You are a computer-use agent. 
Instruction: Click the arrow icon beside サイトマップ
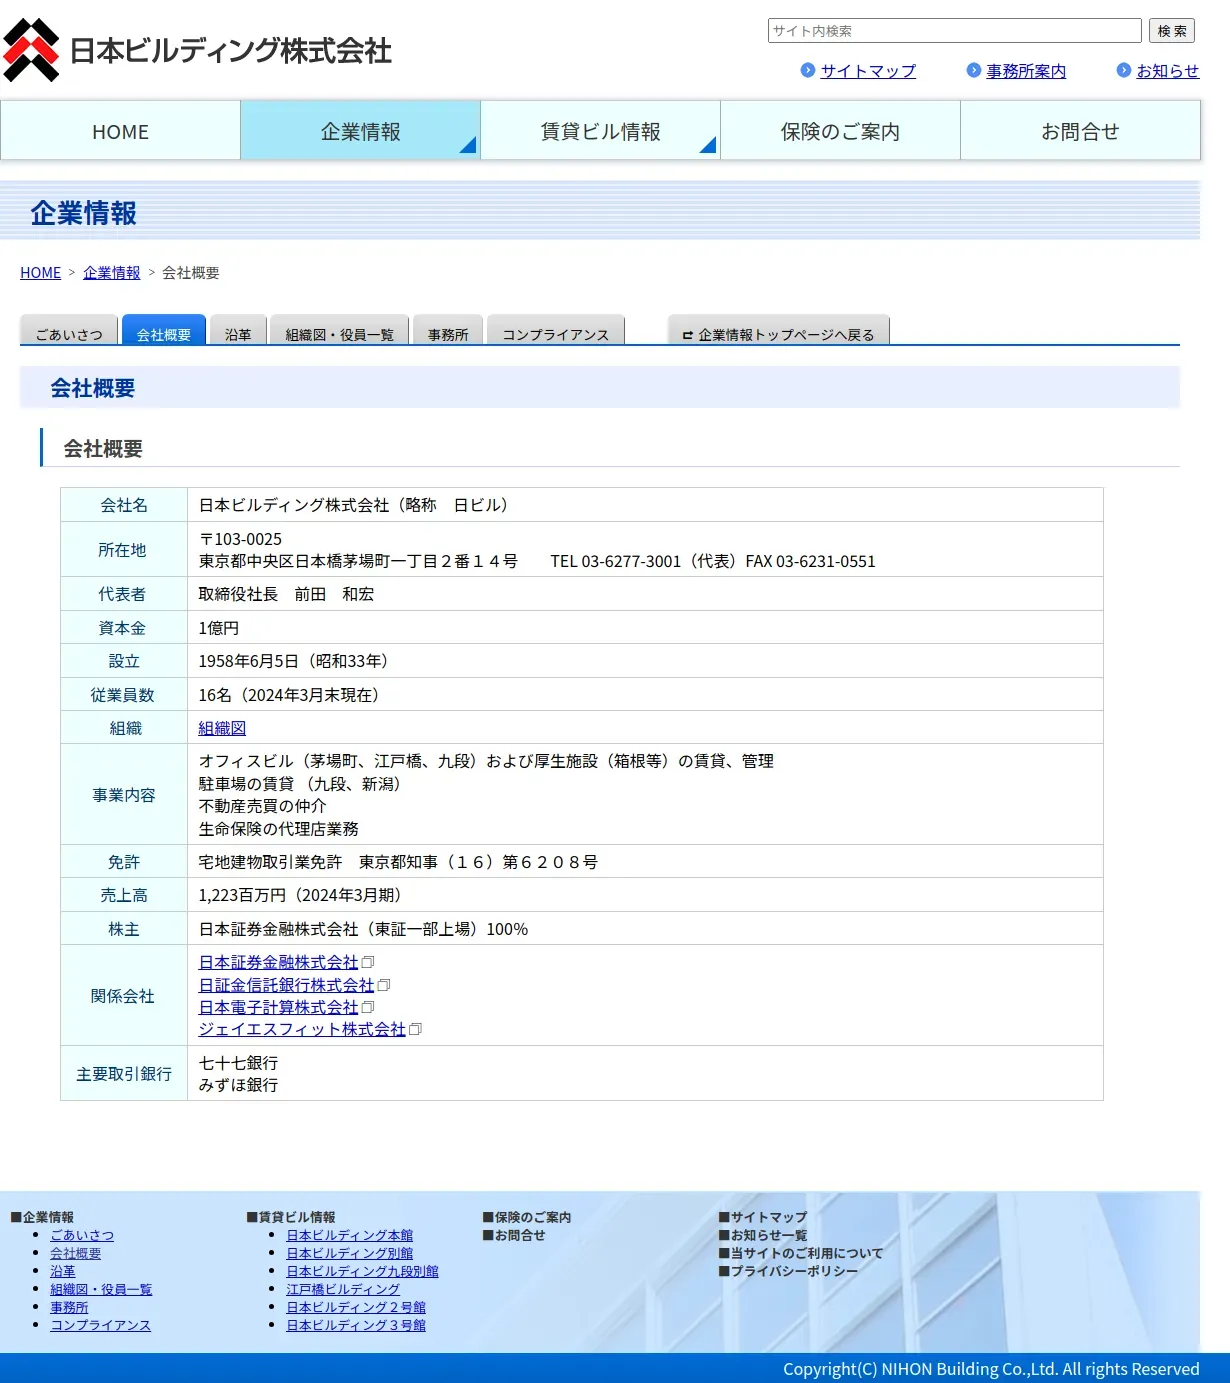click(x=808, y=70)
